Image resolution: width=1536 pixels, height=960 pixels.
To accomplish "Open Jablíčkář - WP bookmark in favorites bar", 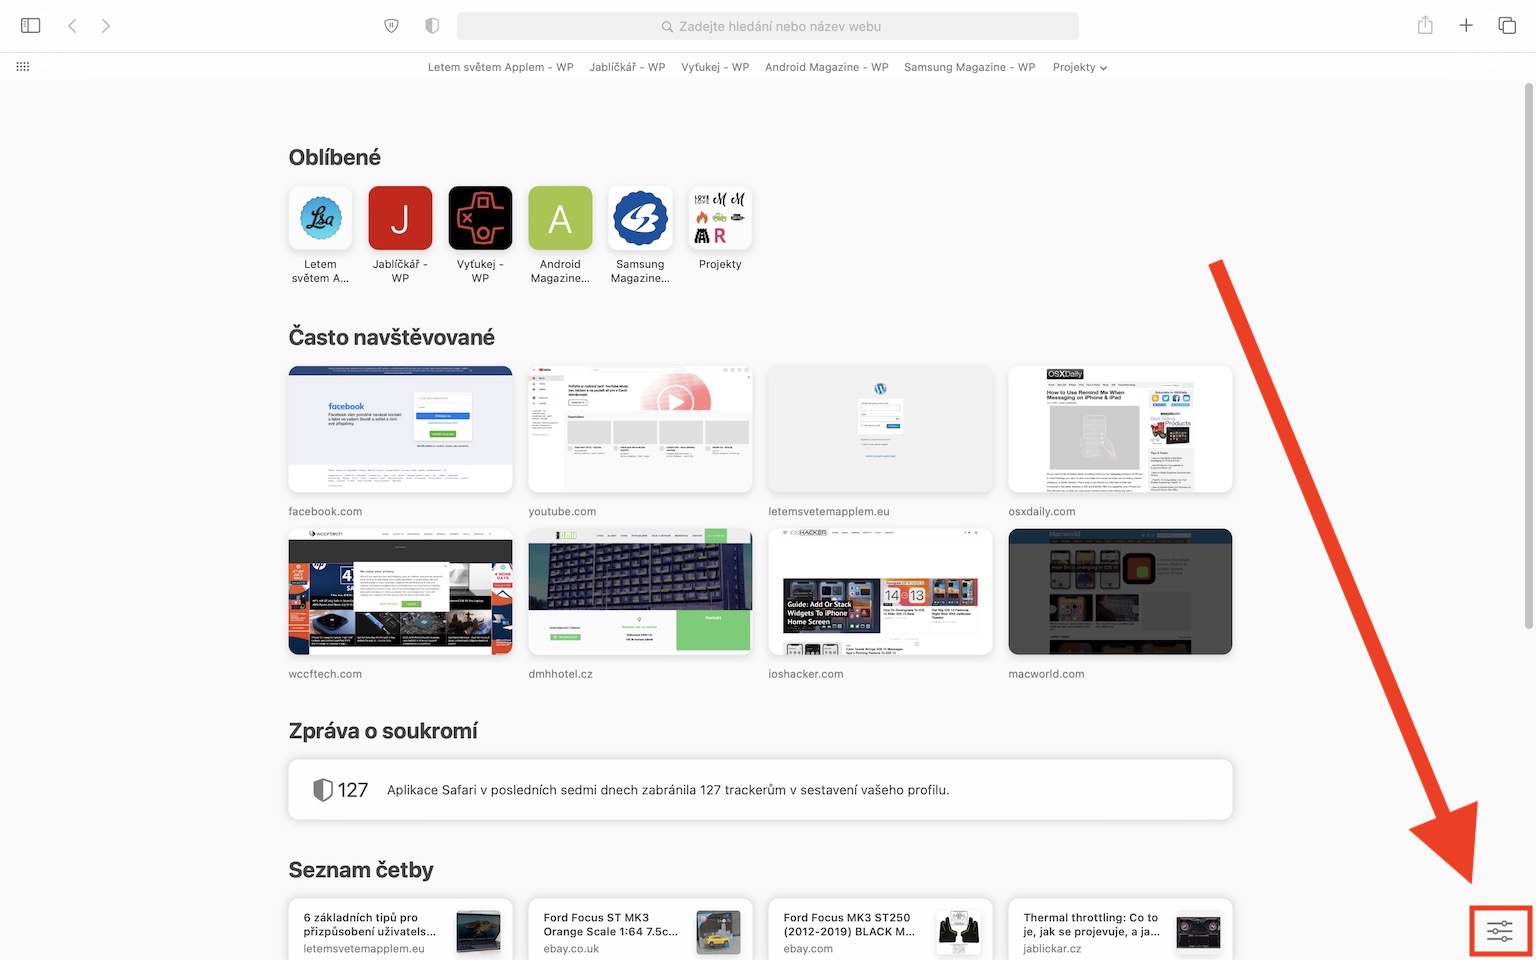I will coord(627,67).
